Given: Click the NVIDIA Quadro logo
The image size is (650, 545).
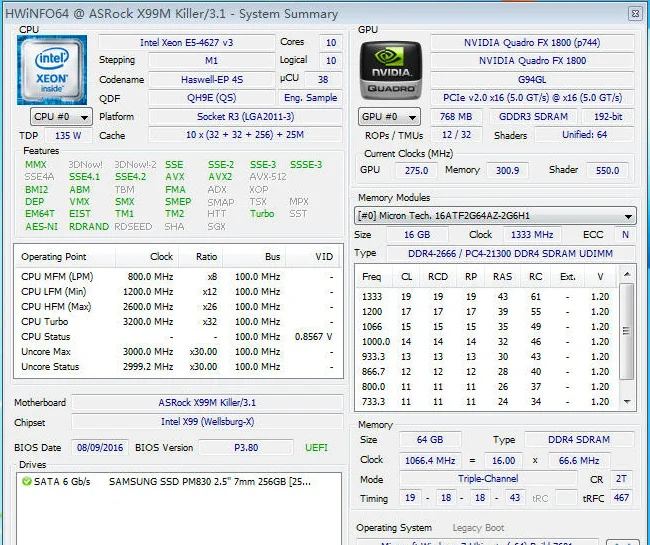Looking at the screenshot, I should point(390,70).
